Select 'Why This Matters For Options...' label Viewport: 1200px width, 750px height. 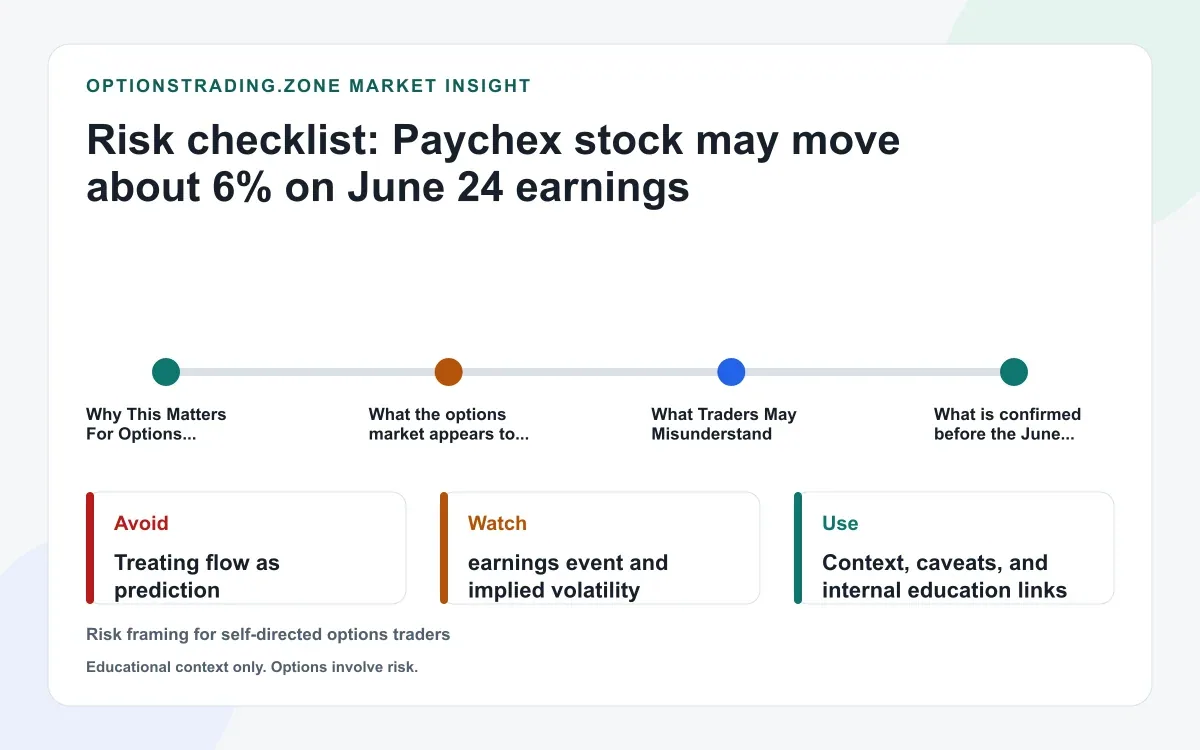pos(156,424)
